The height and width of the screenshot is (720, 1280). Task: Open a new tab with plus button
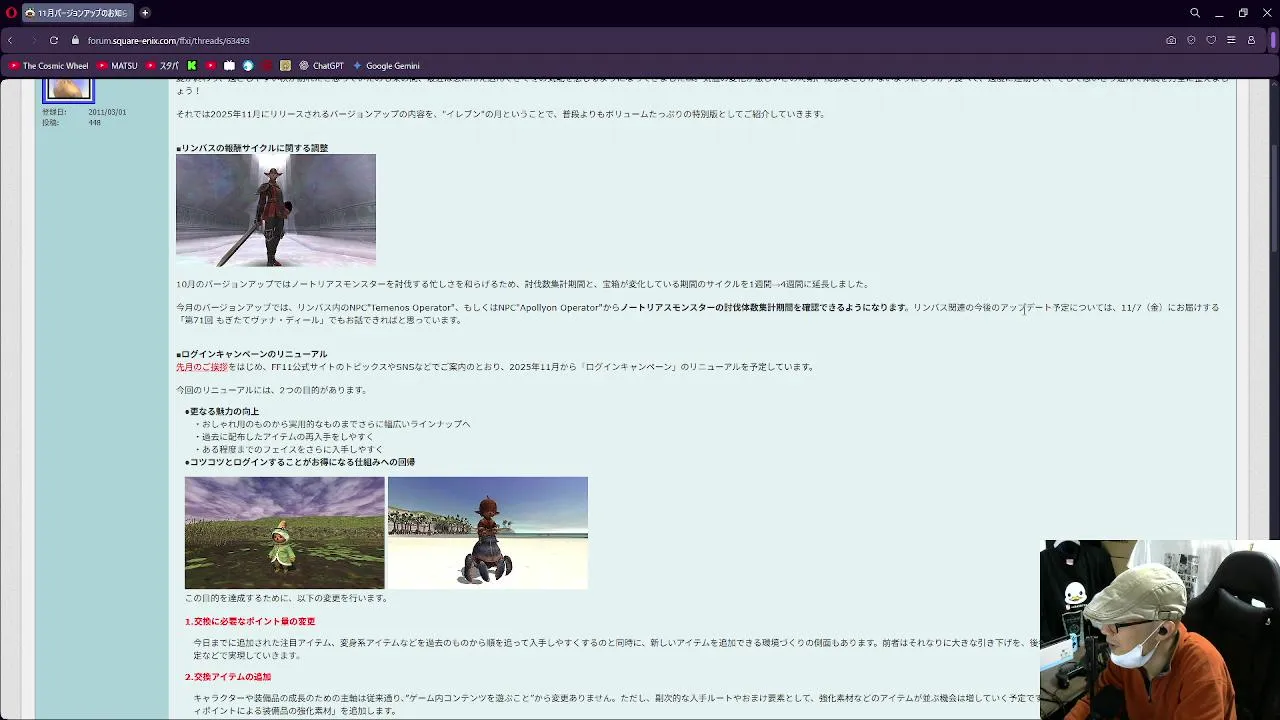[145, 13]
